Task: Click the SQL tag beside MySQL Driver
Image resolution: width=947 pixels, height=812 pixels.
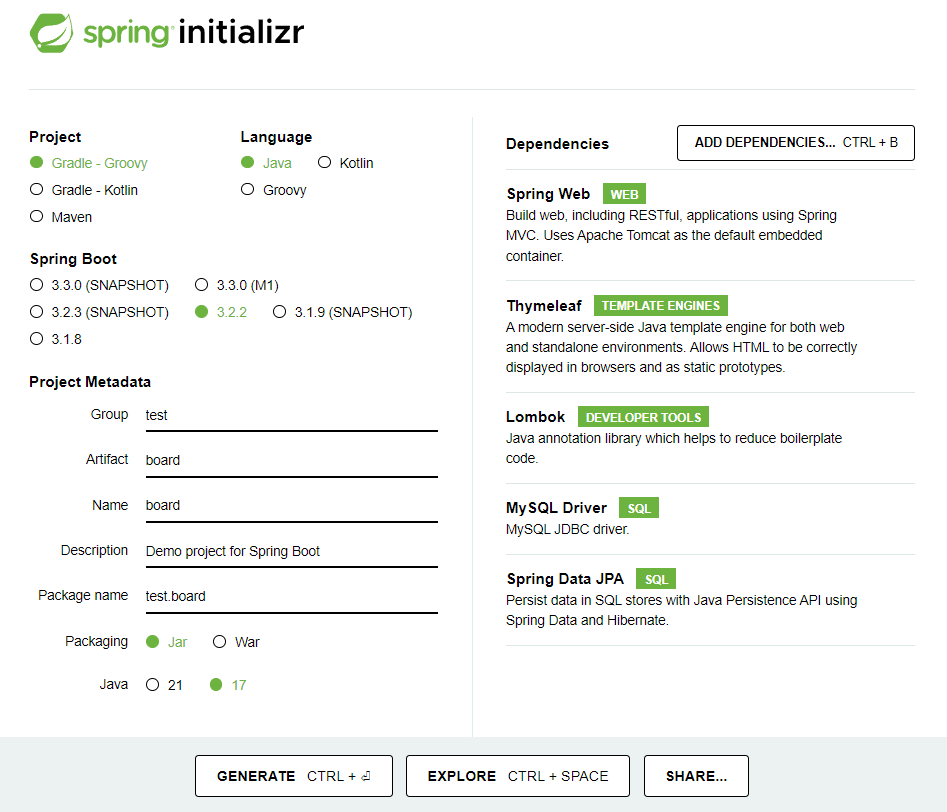Action: click(638, 508)
